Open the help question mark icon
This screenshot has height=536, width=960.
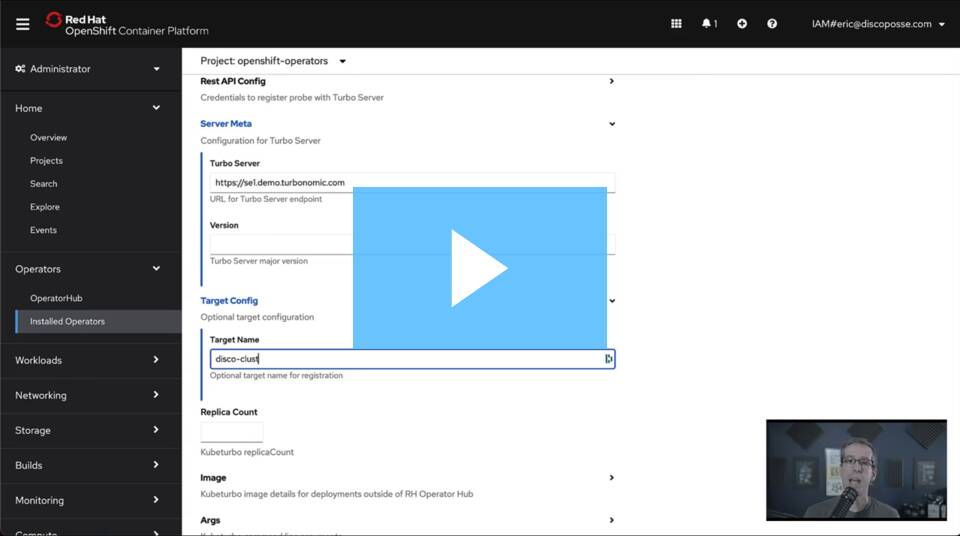772,24
